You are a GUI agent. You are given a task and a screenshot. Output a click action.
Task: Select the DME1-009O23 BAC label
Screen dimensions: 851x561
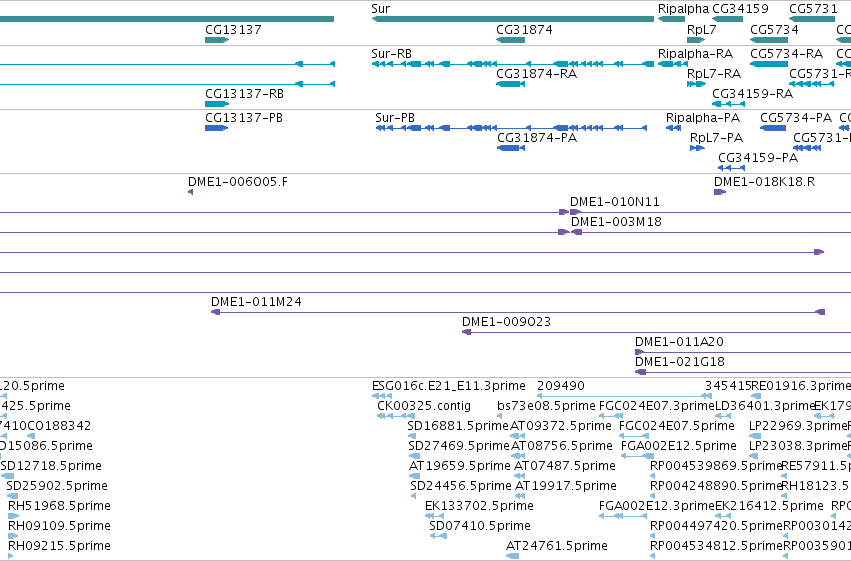(506, 322)
